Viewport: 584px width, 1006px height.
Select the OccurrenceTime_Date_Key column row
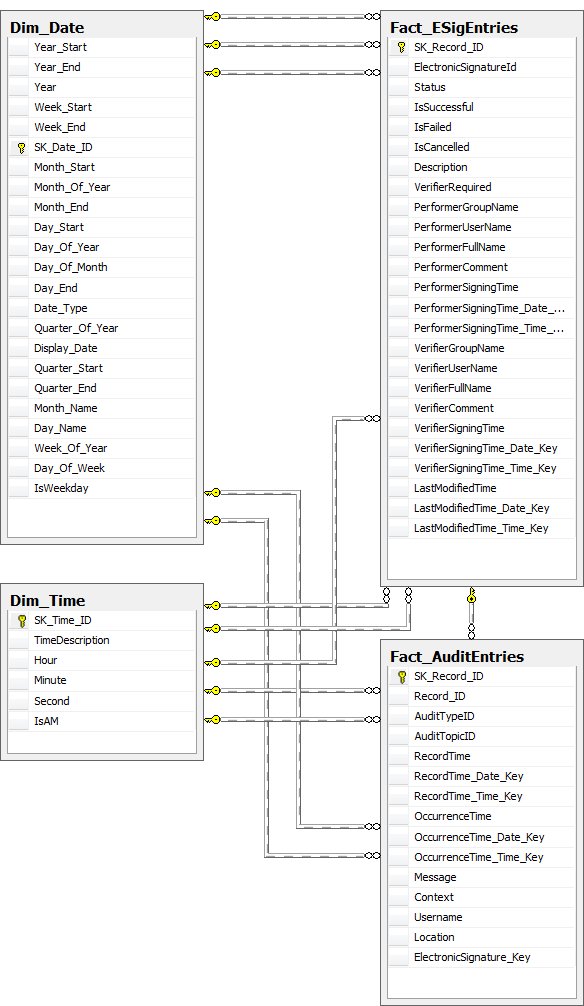481,837
